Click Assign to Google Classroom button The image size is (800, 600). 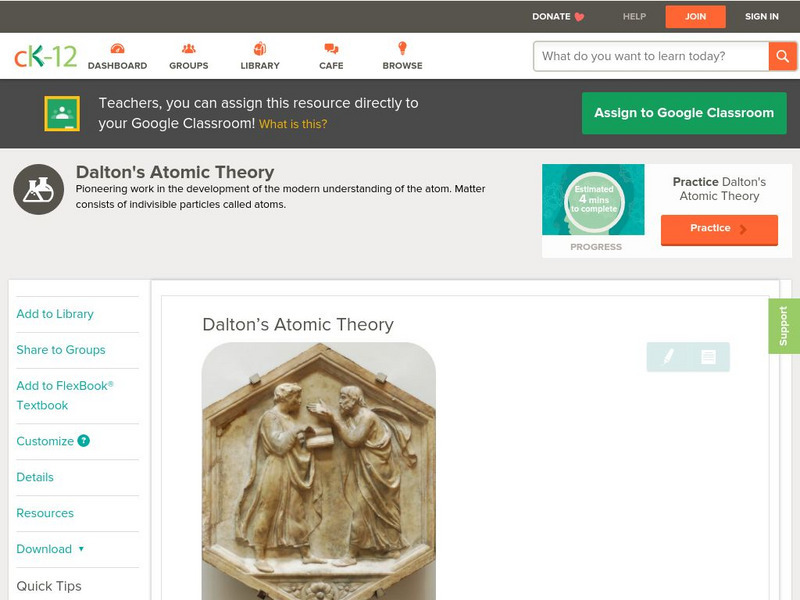click(x=684, y=113)
